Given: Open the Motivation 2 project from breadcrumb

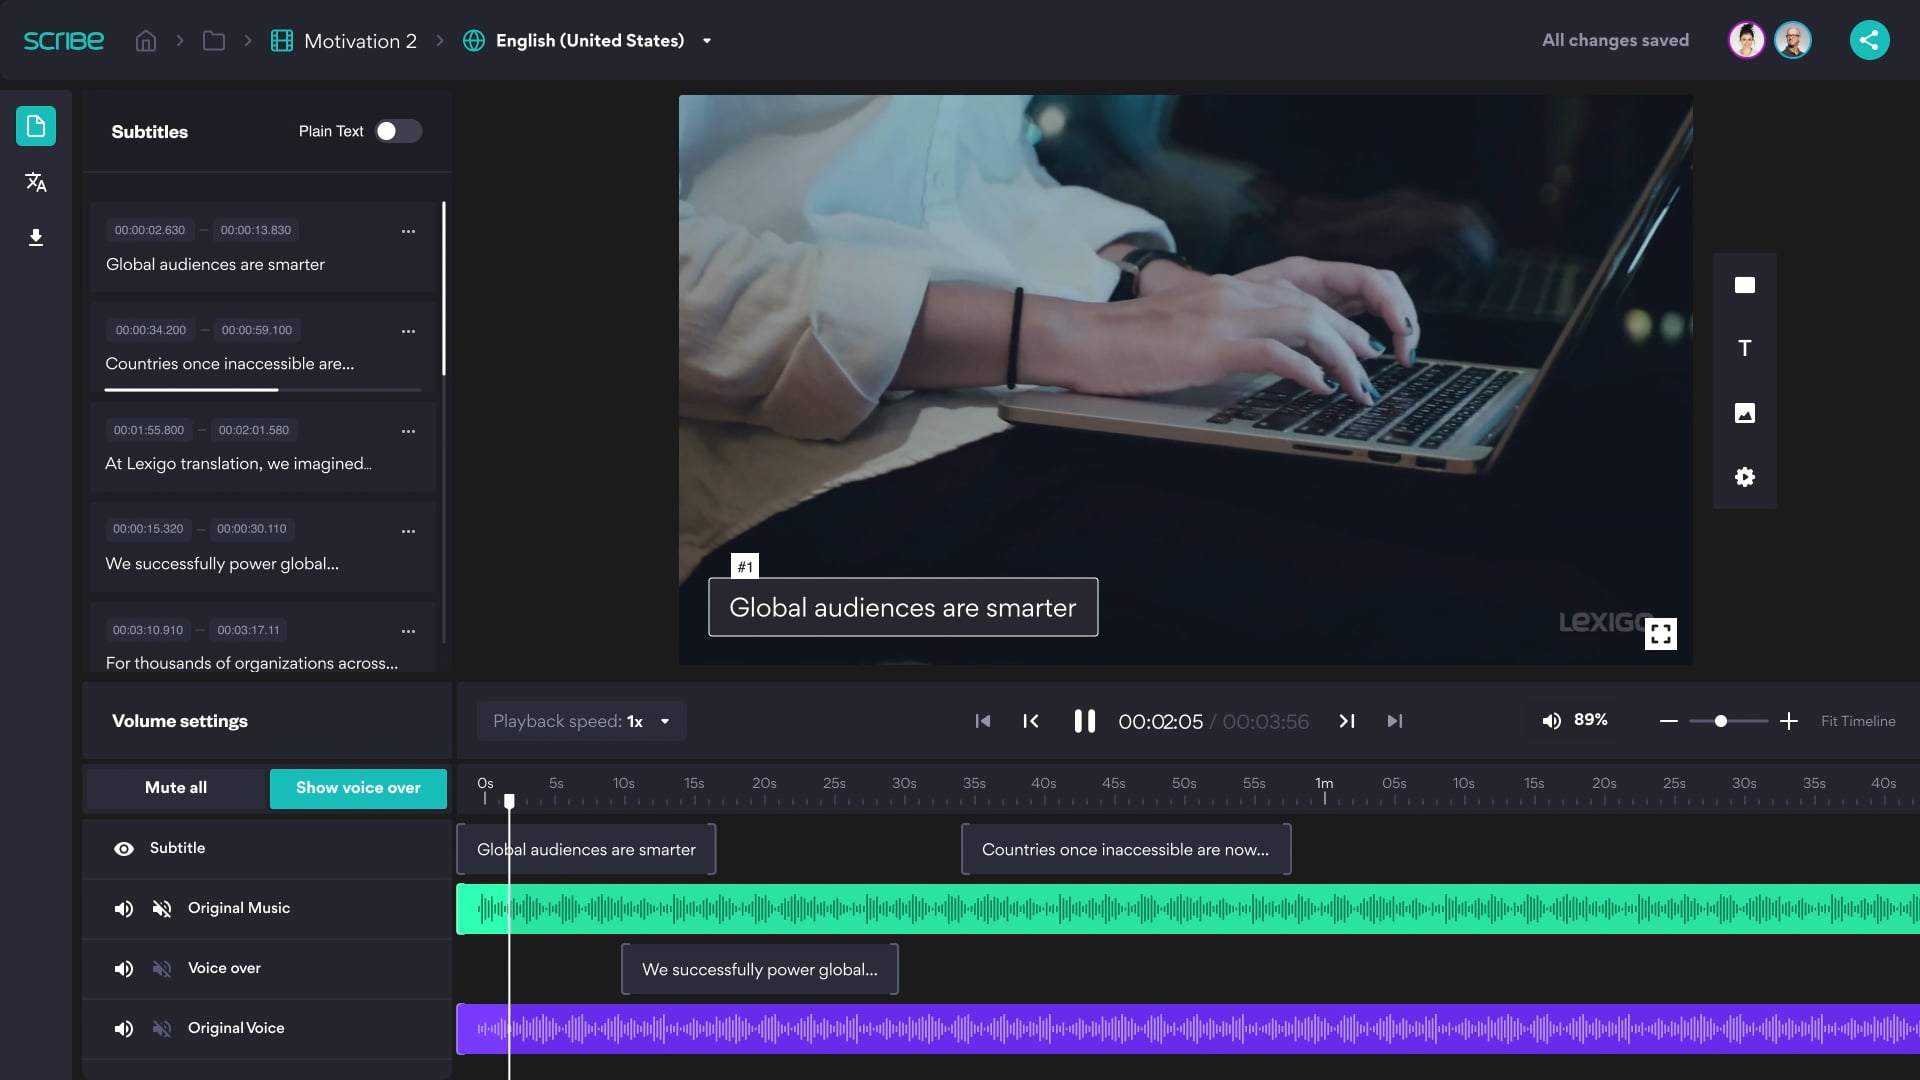Looking at the screenshot, I should pyautogui.click(x=359, y=41).
